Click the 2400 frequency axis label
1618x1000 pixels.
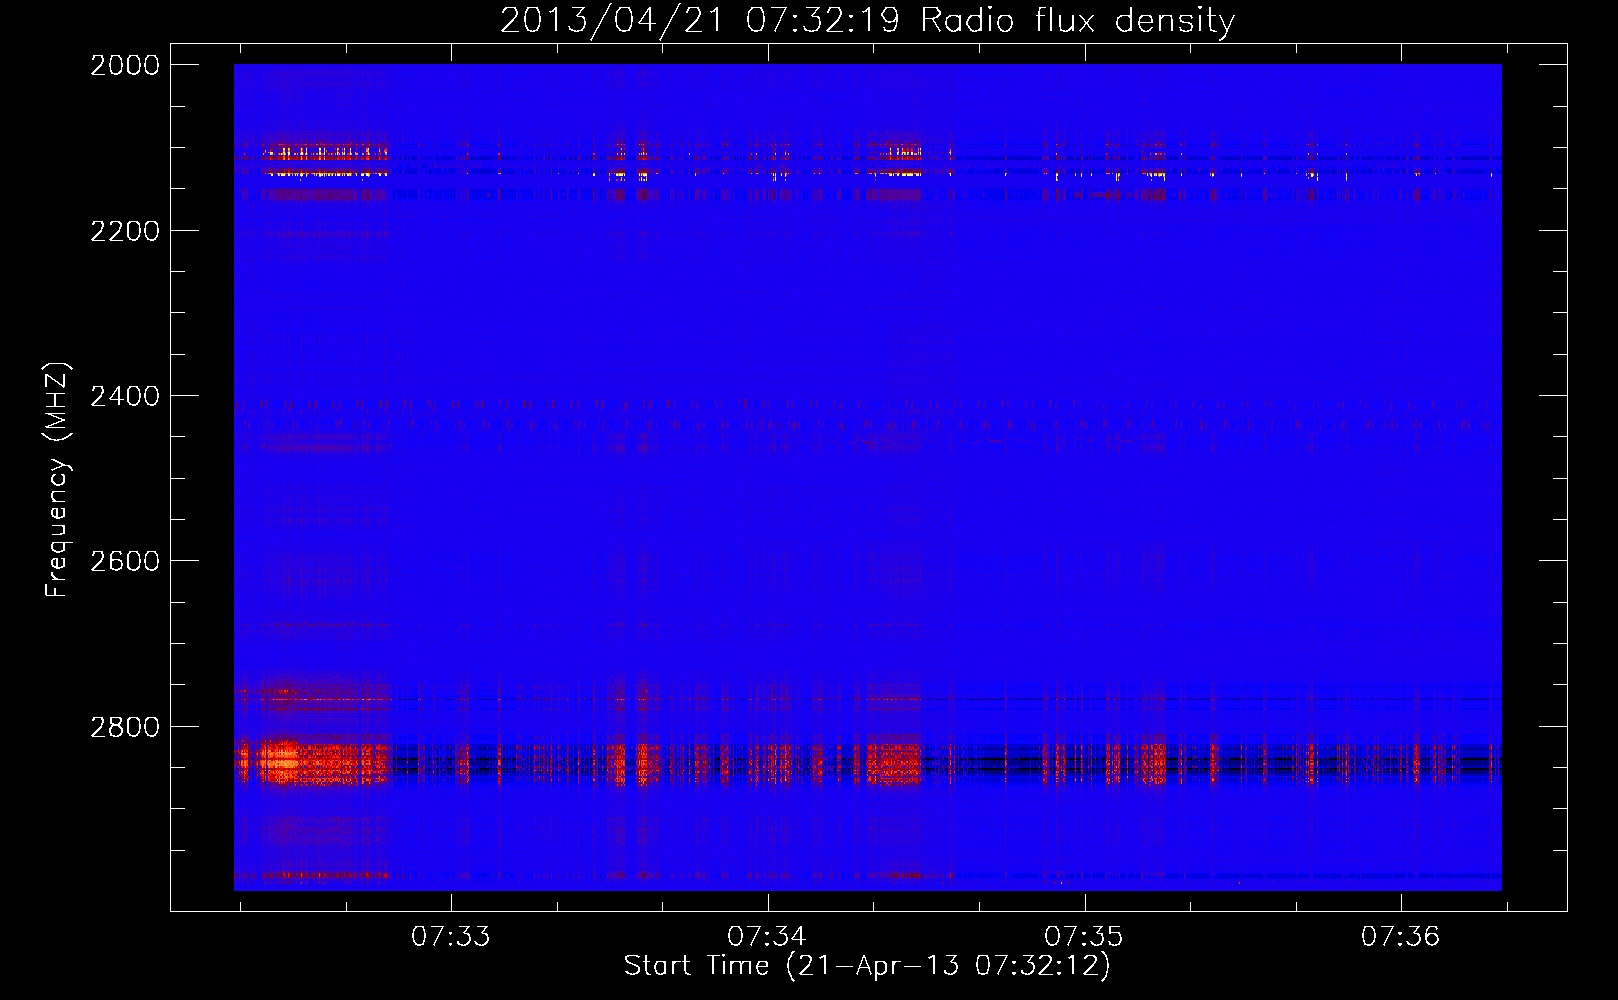tap(125, 396)
